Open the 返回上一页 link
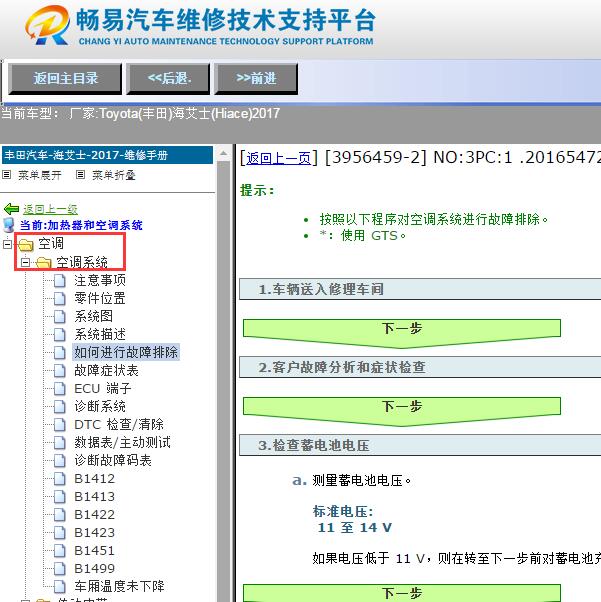601x602 pixels. (278, 158)
